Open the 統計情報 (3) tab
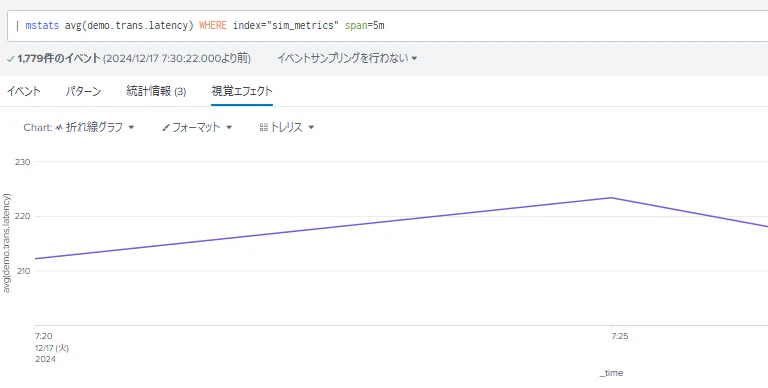Screen dimensions: 768x388 tap(156, 91)
